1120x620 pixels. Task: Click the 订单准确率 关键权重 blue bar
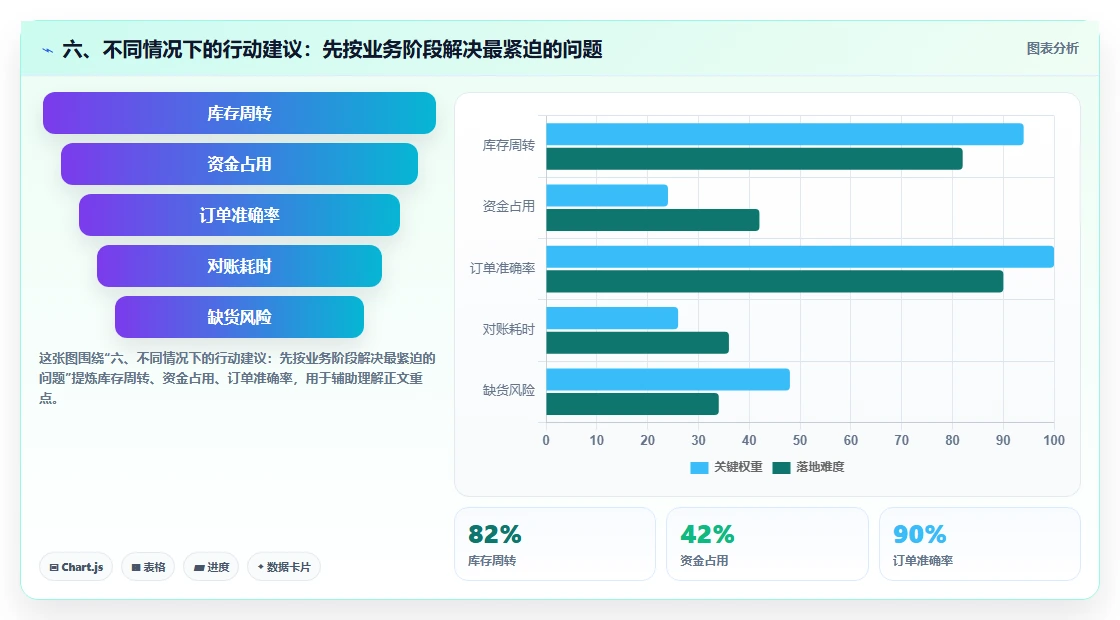coord(800,256)
